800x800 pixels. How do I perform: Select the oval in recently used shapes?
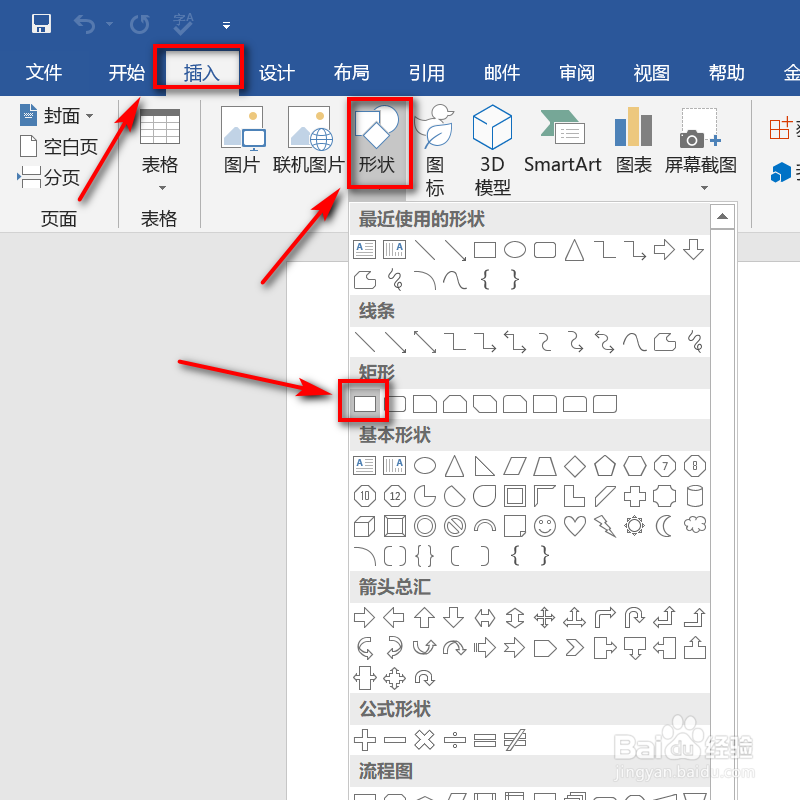click(515, 250)
